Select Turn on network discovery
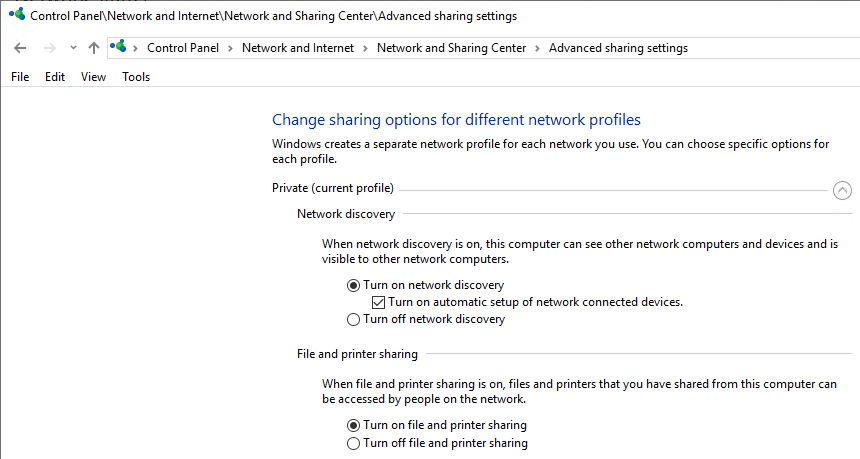The height and width of the screenshot is (459, 860). 353,285
